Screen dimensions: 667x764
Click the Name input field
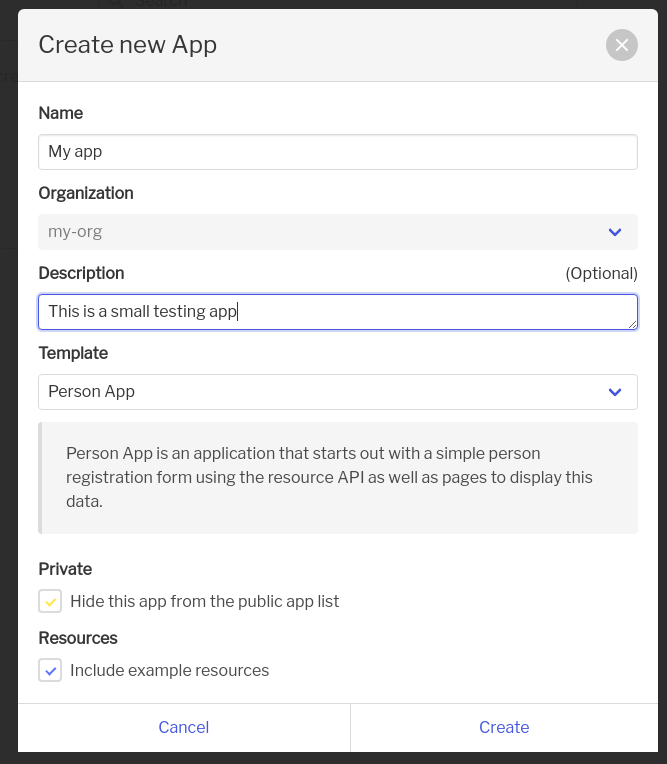click(338, 152)
